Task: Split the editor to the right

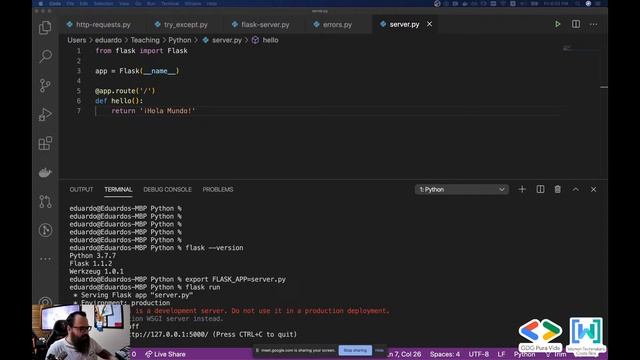Action: point(576,24)
